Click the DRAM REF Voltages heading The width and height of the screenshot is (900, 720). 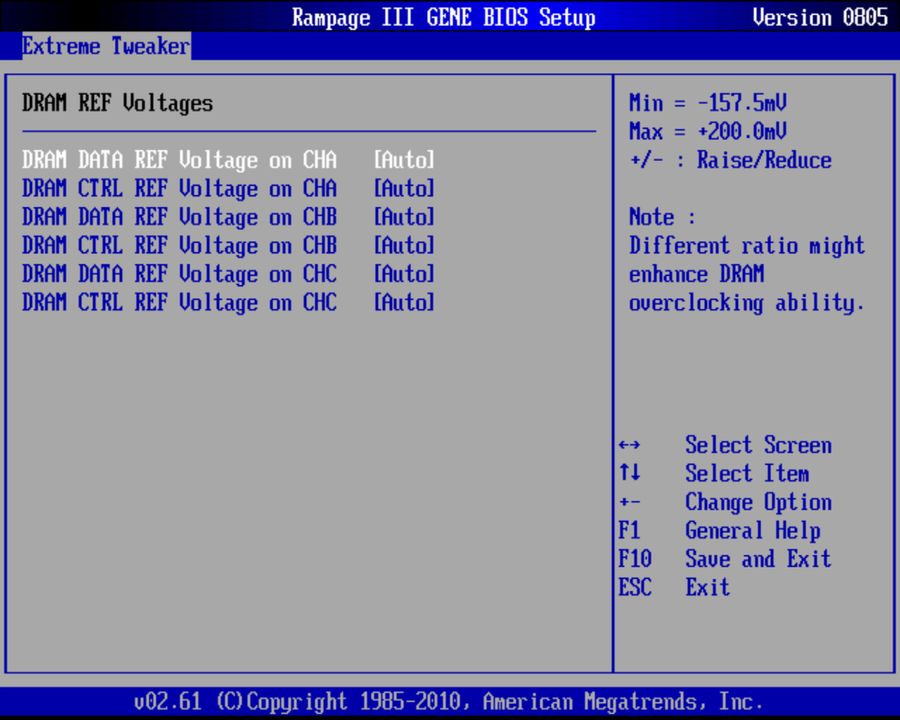click(118, 104)
